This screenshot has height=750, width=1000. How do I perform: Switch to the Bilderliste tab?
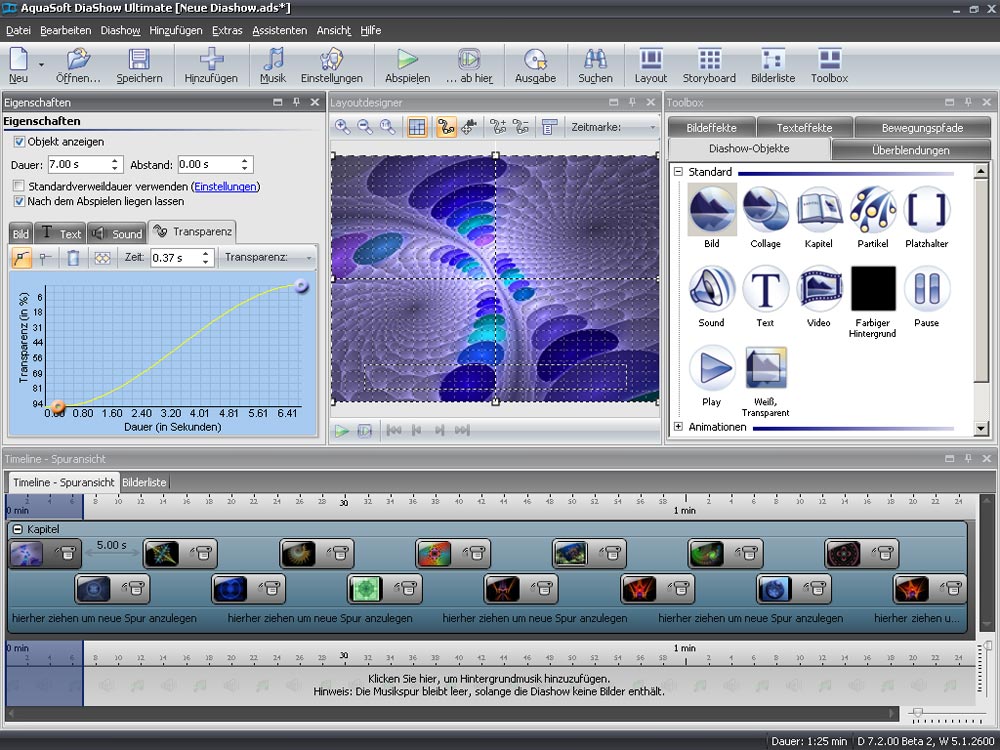(x=144, y=482)
